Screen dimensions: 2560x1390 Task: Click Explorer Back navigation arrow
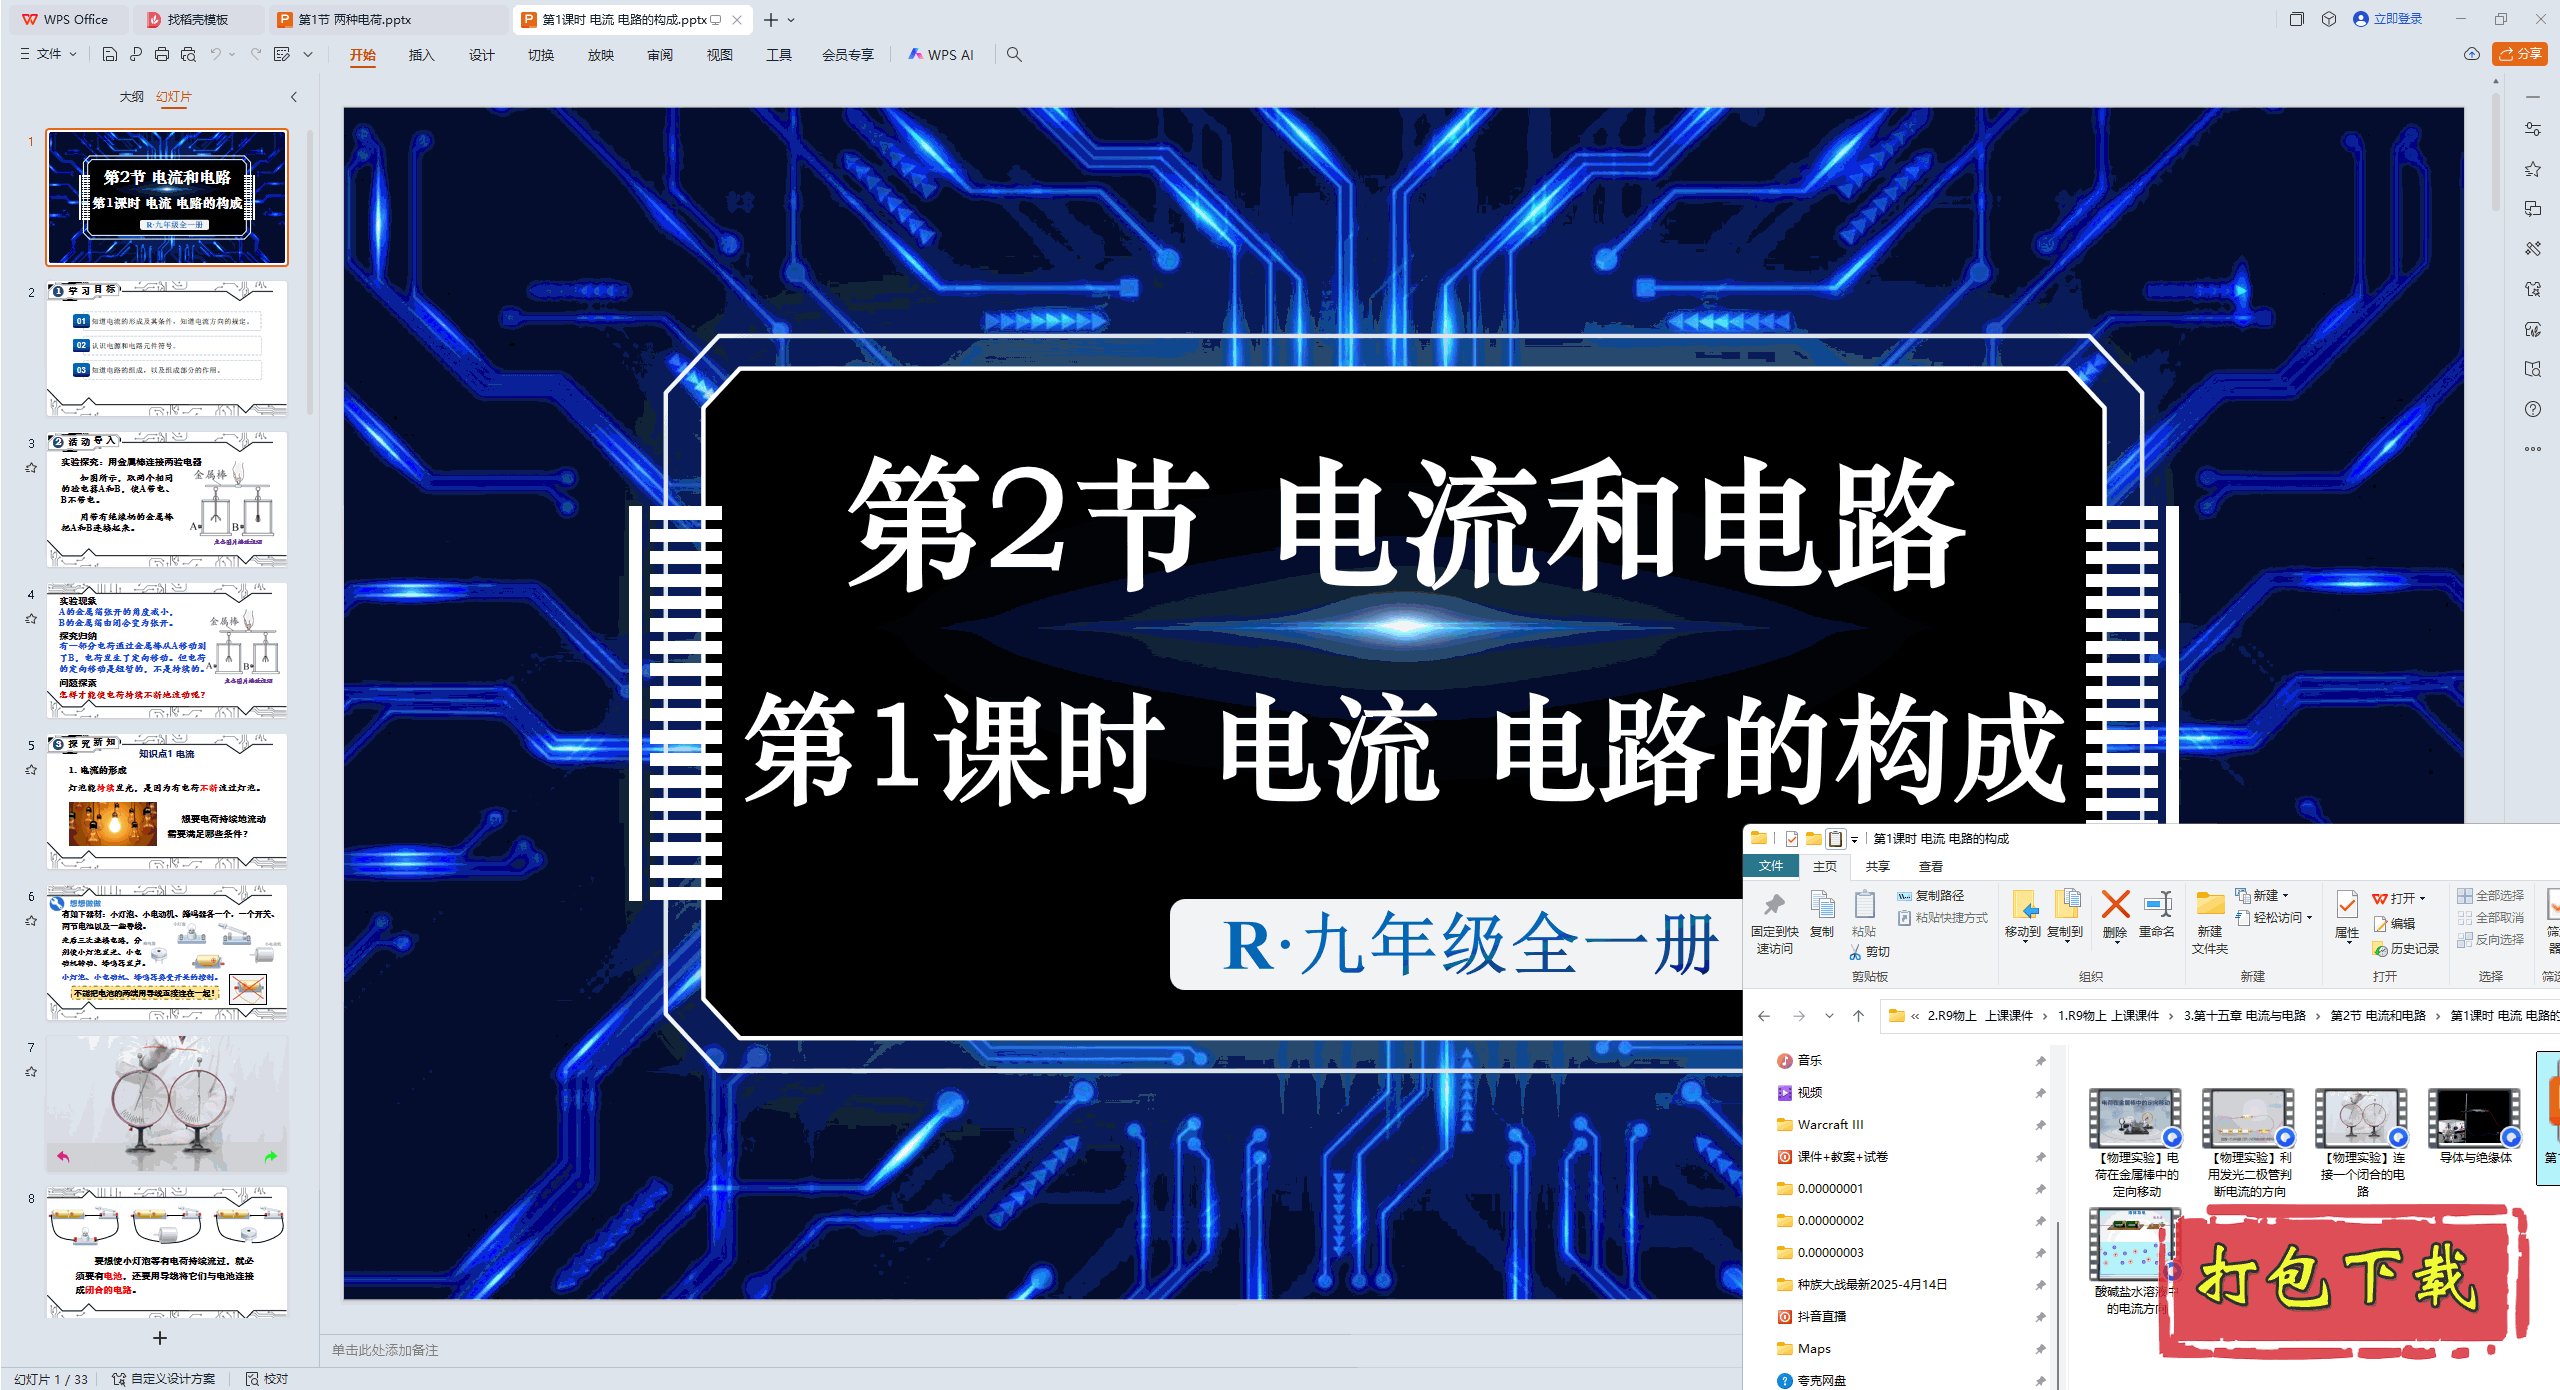1764,1016
